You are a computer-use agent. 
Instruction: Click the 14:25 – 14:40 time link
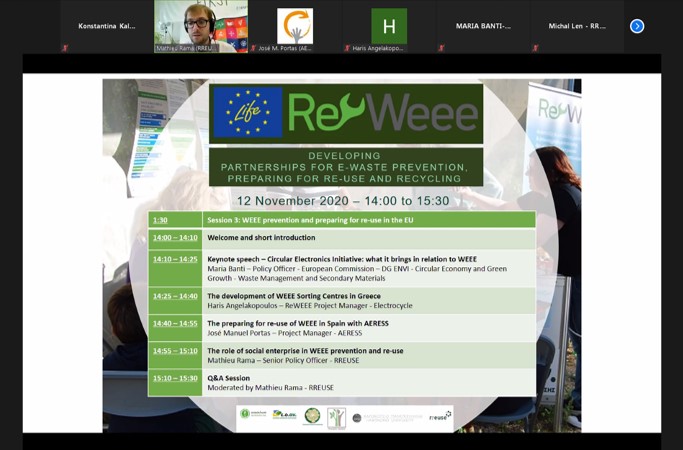click(175, 296)
